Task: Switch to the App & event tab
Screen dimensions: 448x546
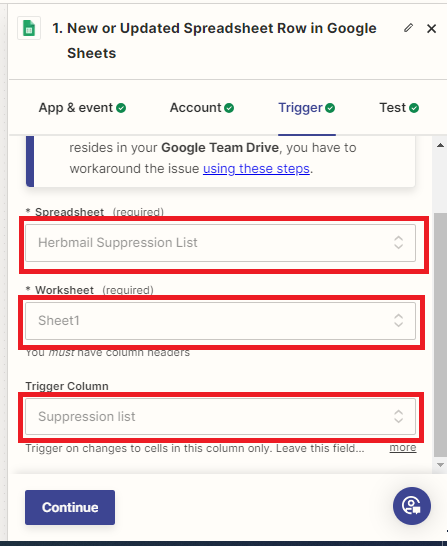Action: 82,108
